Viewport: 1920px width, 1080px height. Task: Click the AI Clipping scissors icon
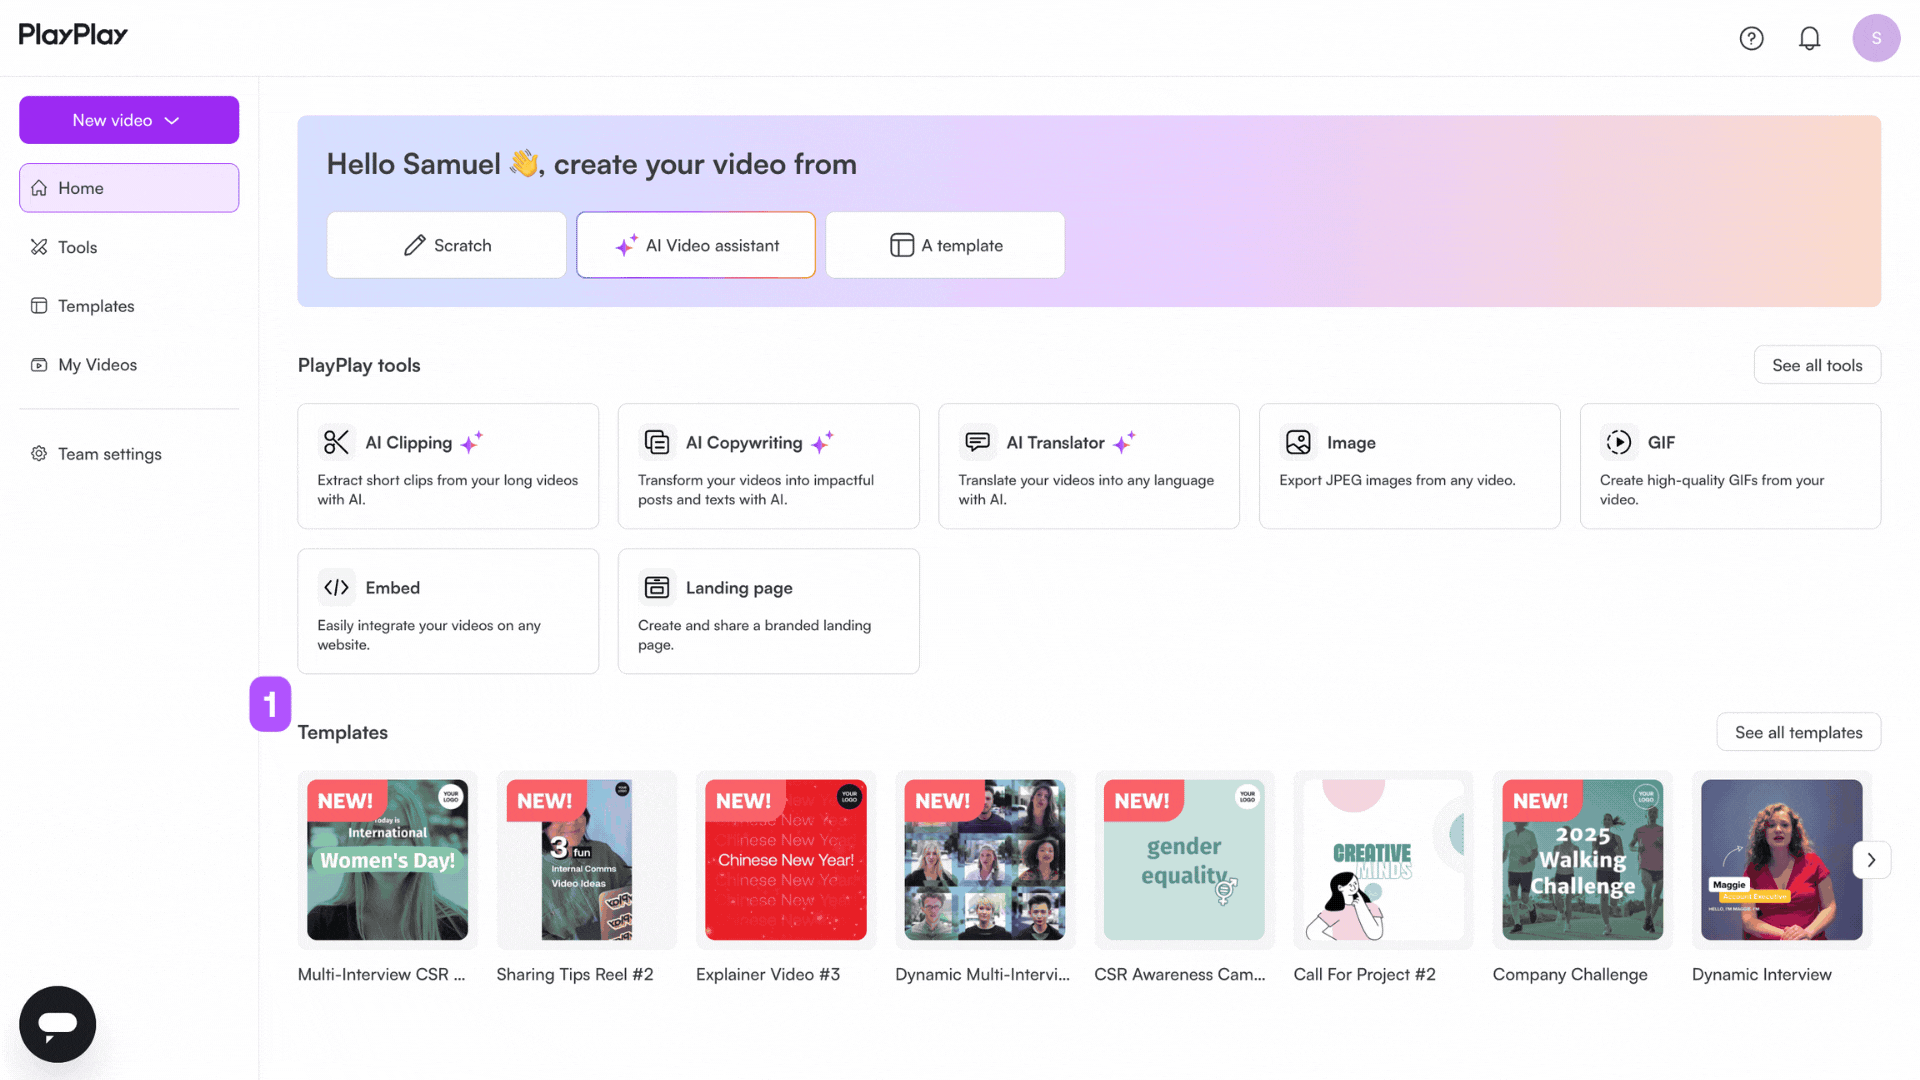pyautogui.click(x=337, y=442)
